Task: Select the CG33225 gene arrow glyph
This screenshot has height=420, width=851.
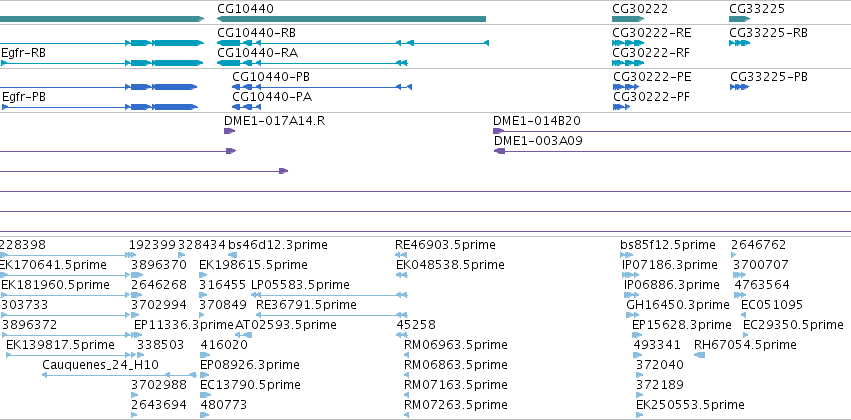Action: pyautogui.click(x=739, y=19)
